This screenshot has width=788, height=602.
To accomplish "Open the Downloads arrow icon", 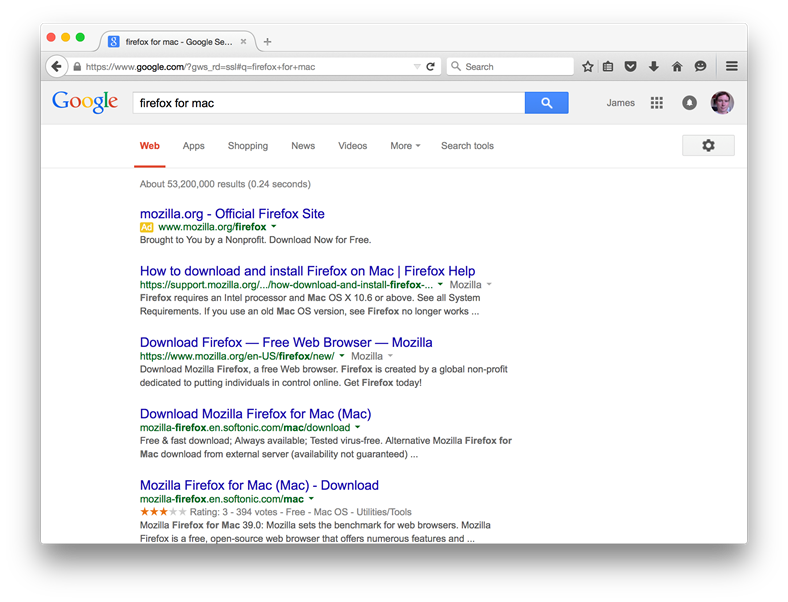I will click(x=653, y=66).
